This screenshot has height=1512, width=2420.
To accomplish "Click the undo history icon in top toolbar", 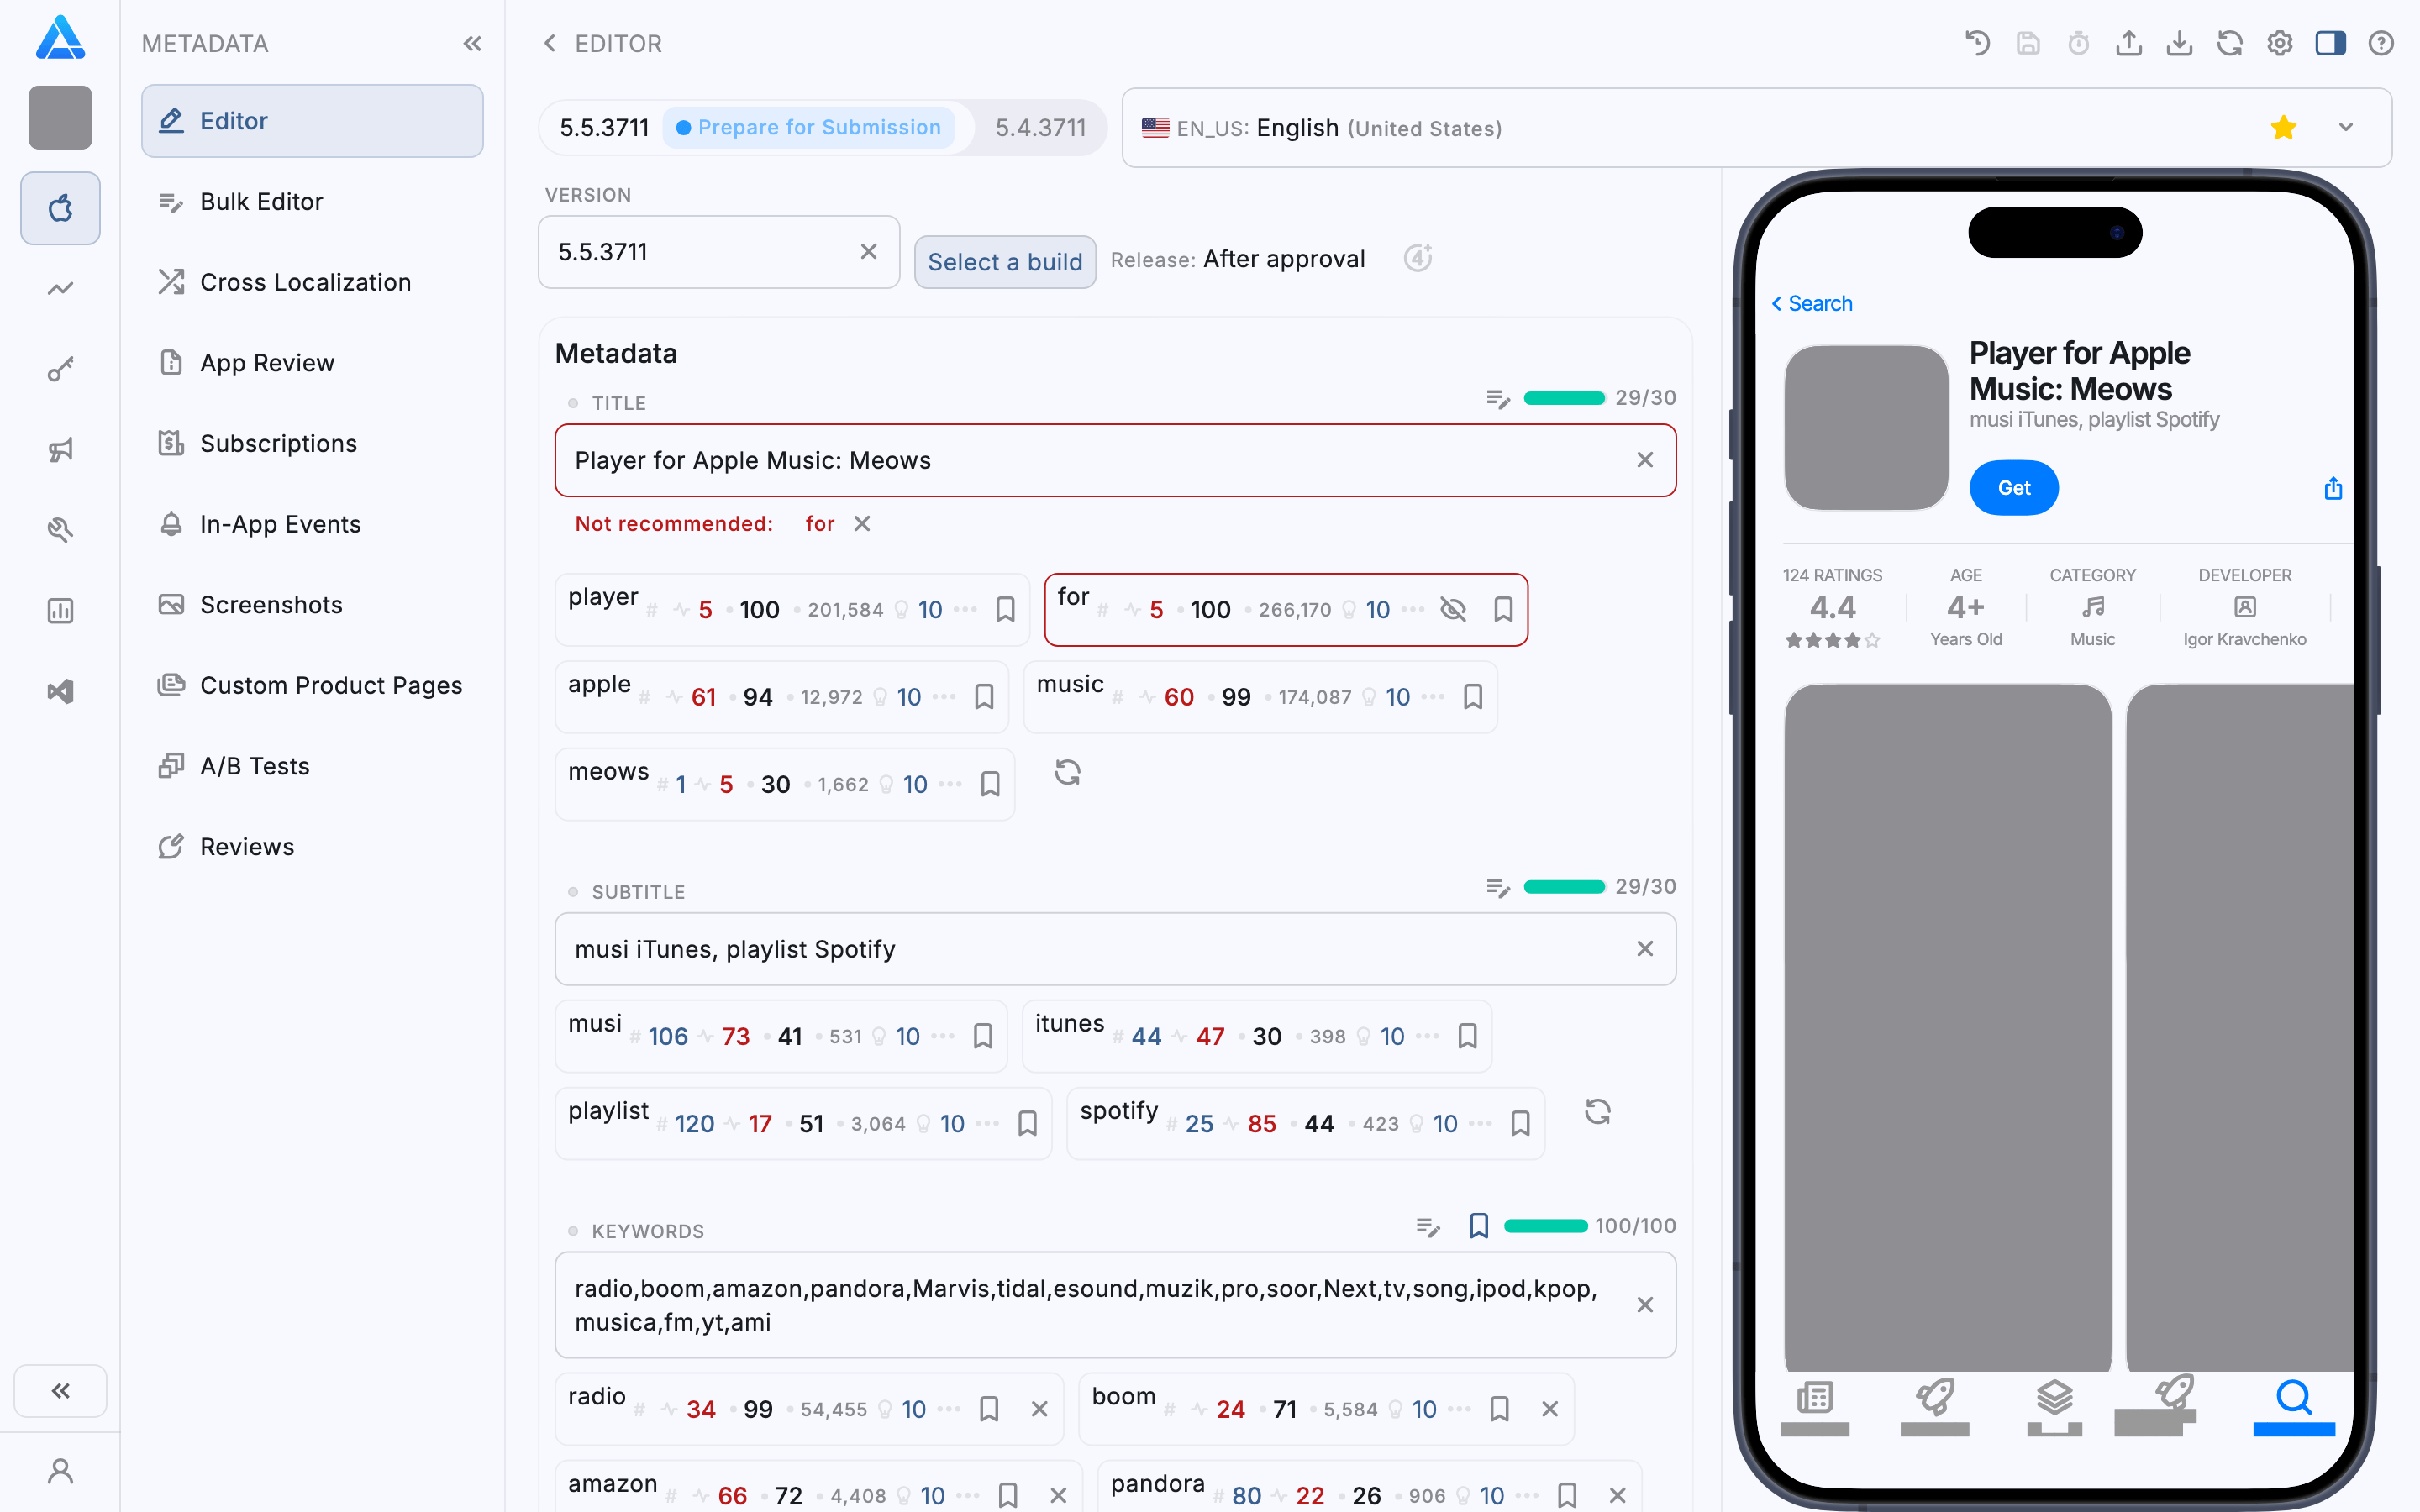I will coord(1977,43).
